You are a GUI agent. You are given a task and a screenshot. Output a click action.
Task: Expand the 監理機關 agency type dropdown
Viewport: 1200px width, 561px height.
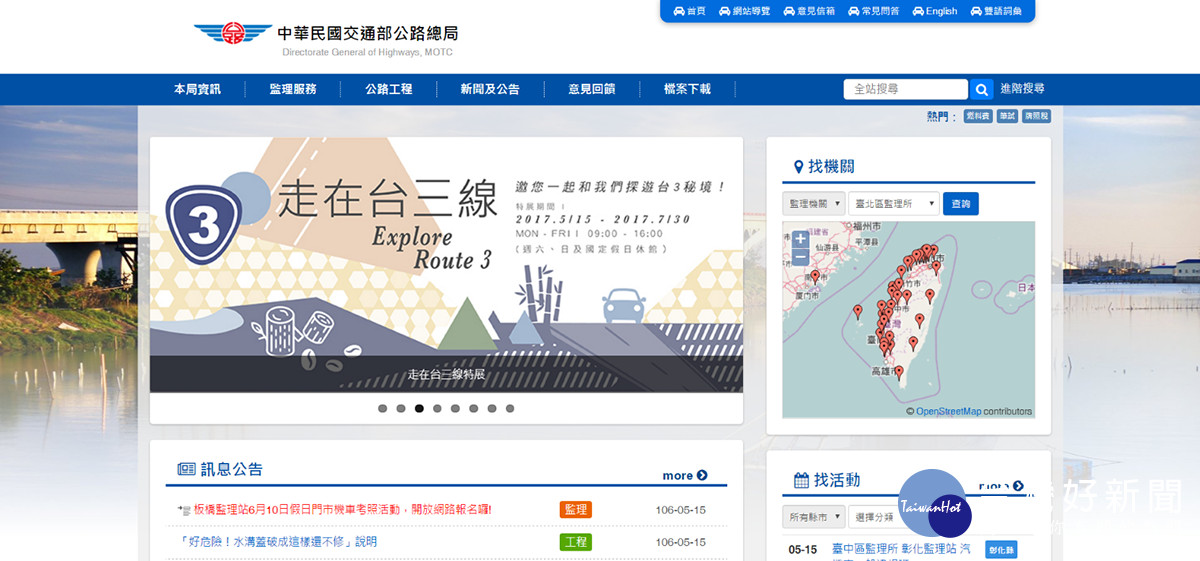pos(813,204)
